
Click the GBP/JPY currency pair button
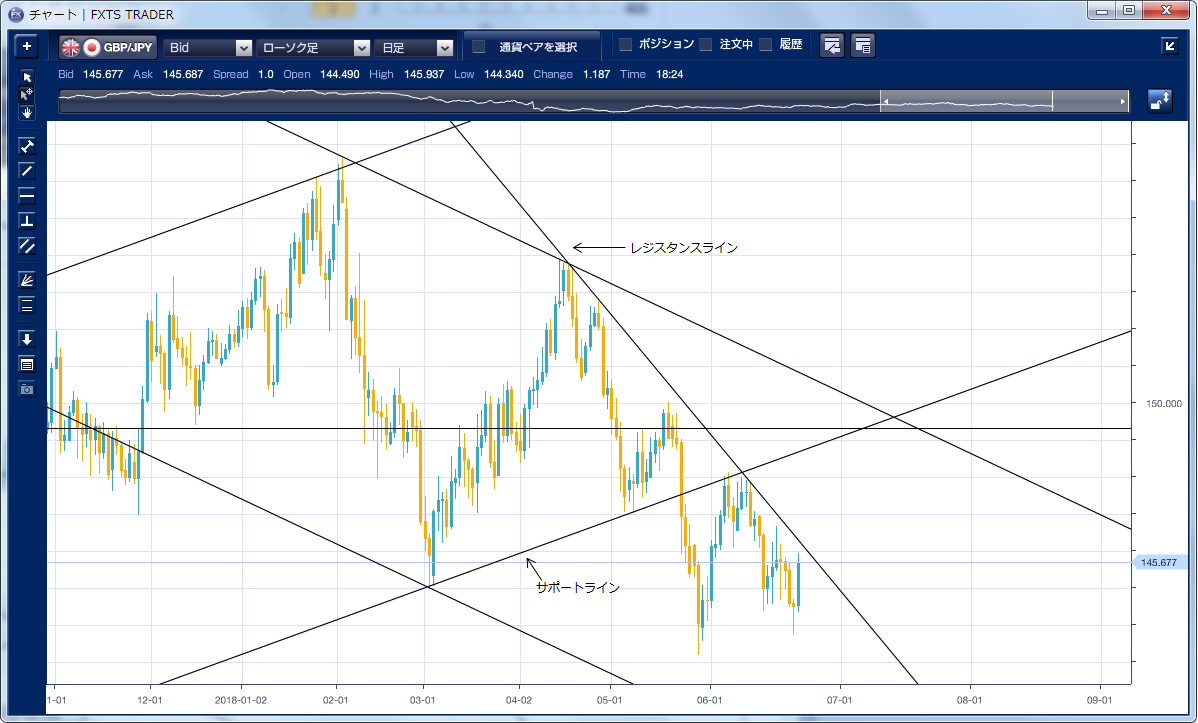(108, 47)
